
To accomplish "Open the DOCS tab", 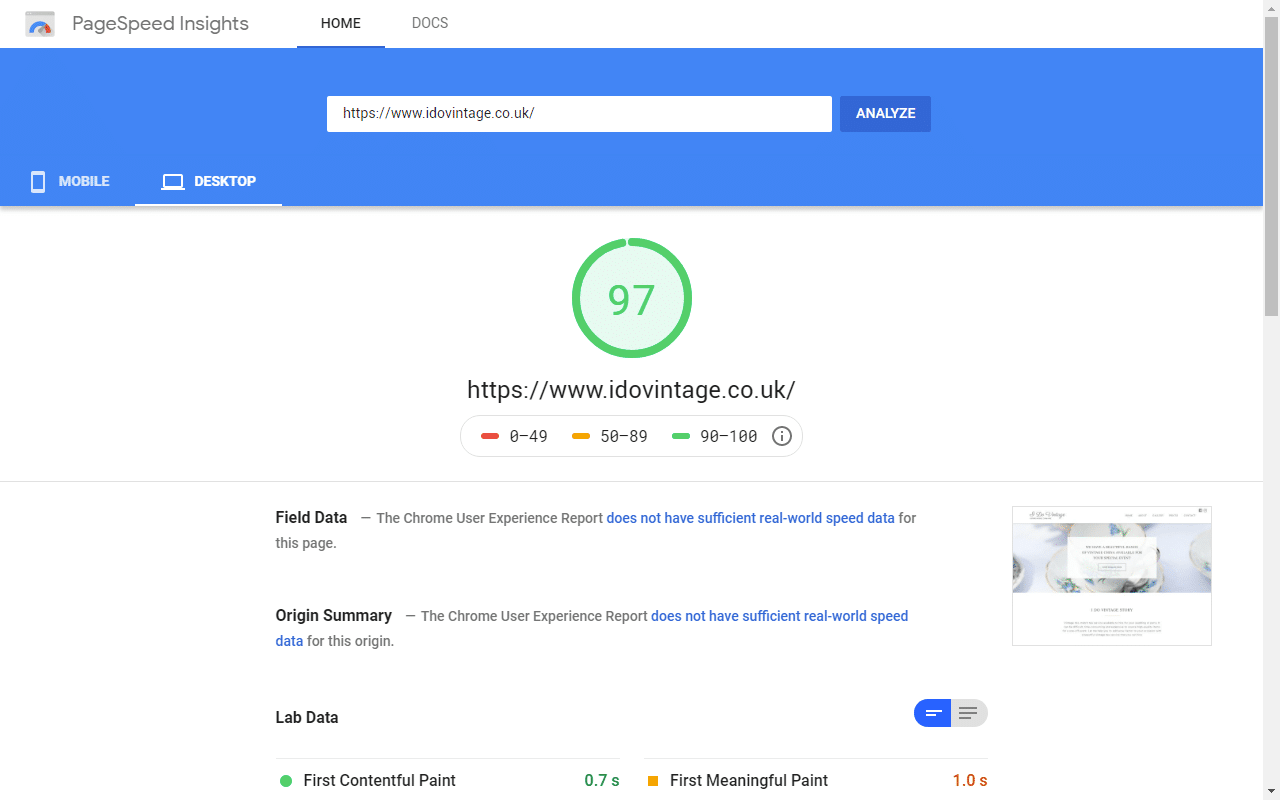I will [x=430, y=23].
